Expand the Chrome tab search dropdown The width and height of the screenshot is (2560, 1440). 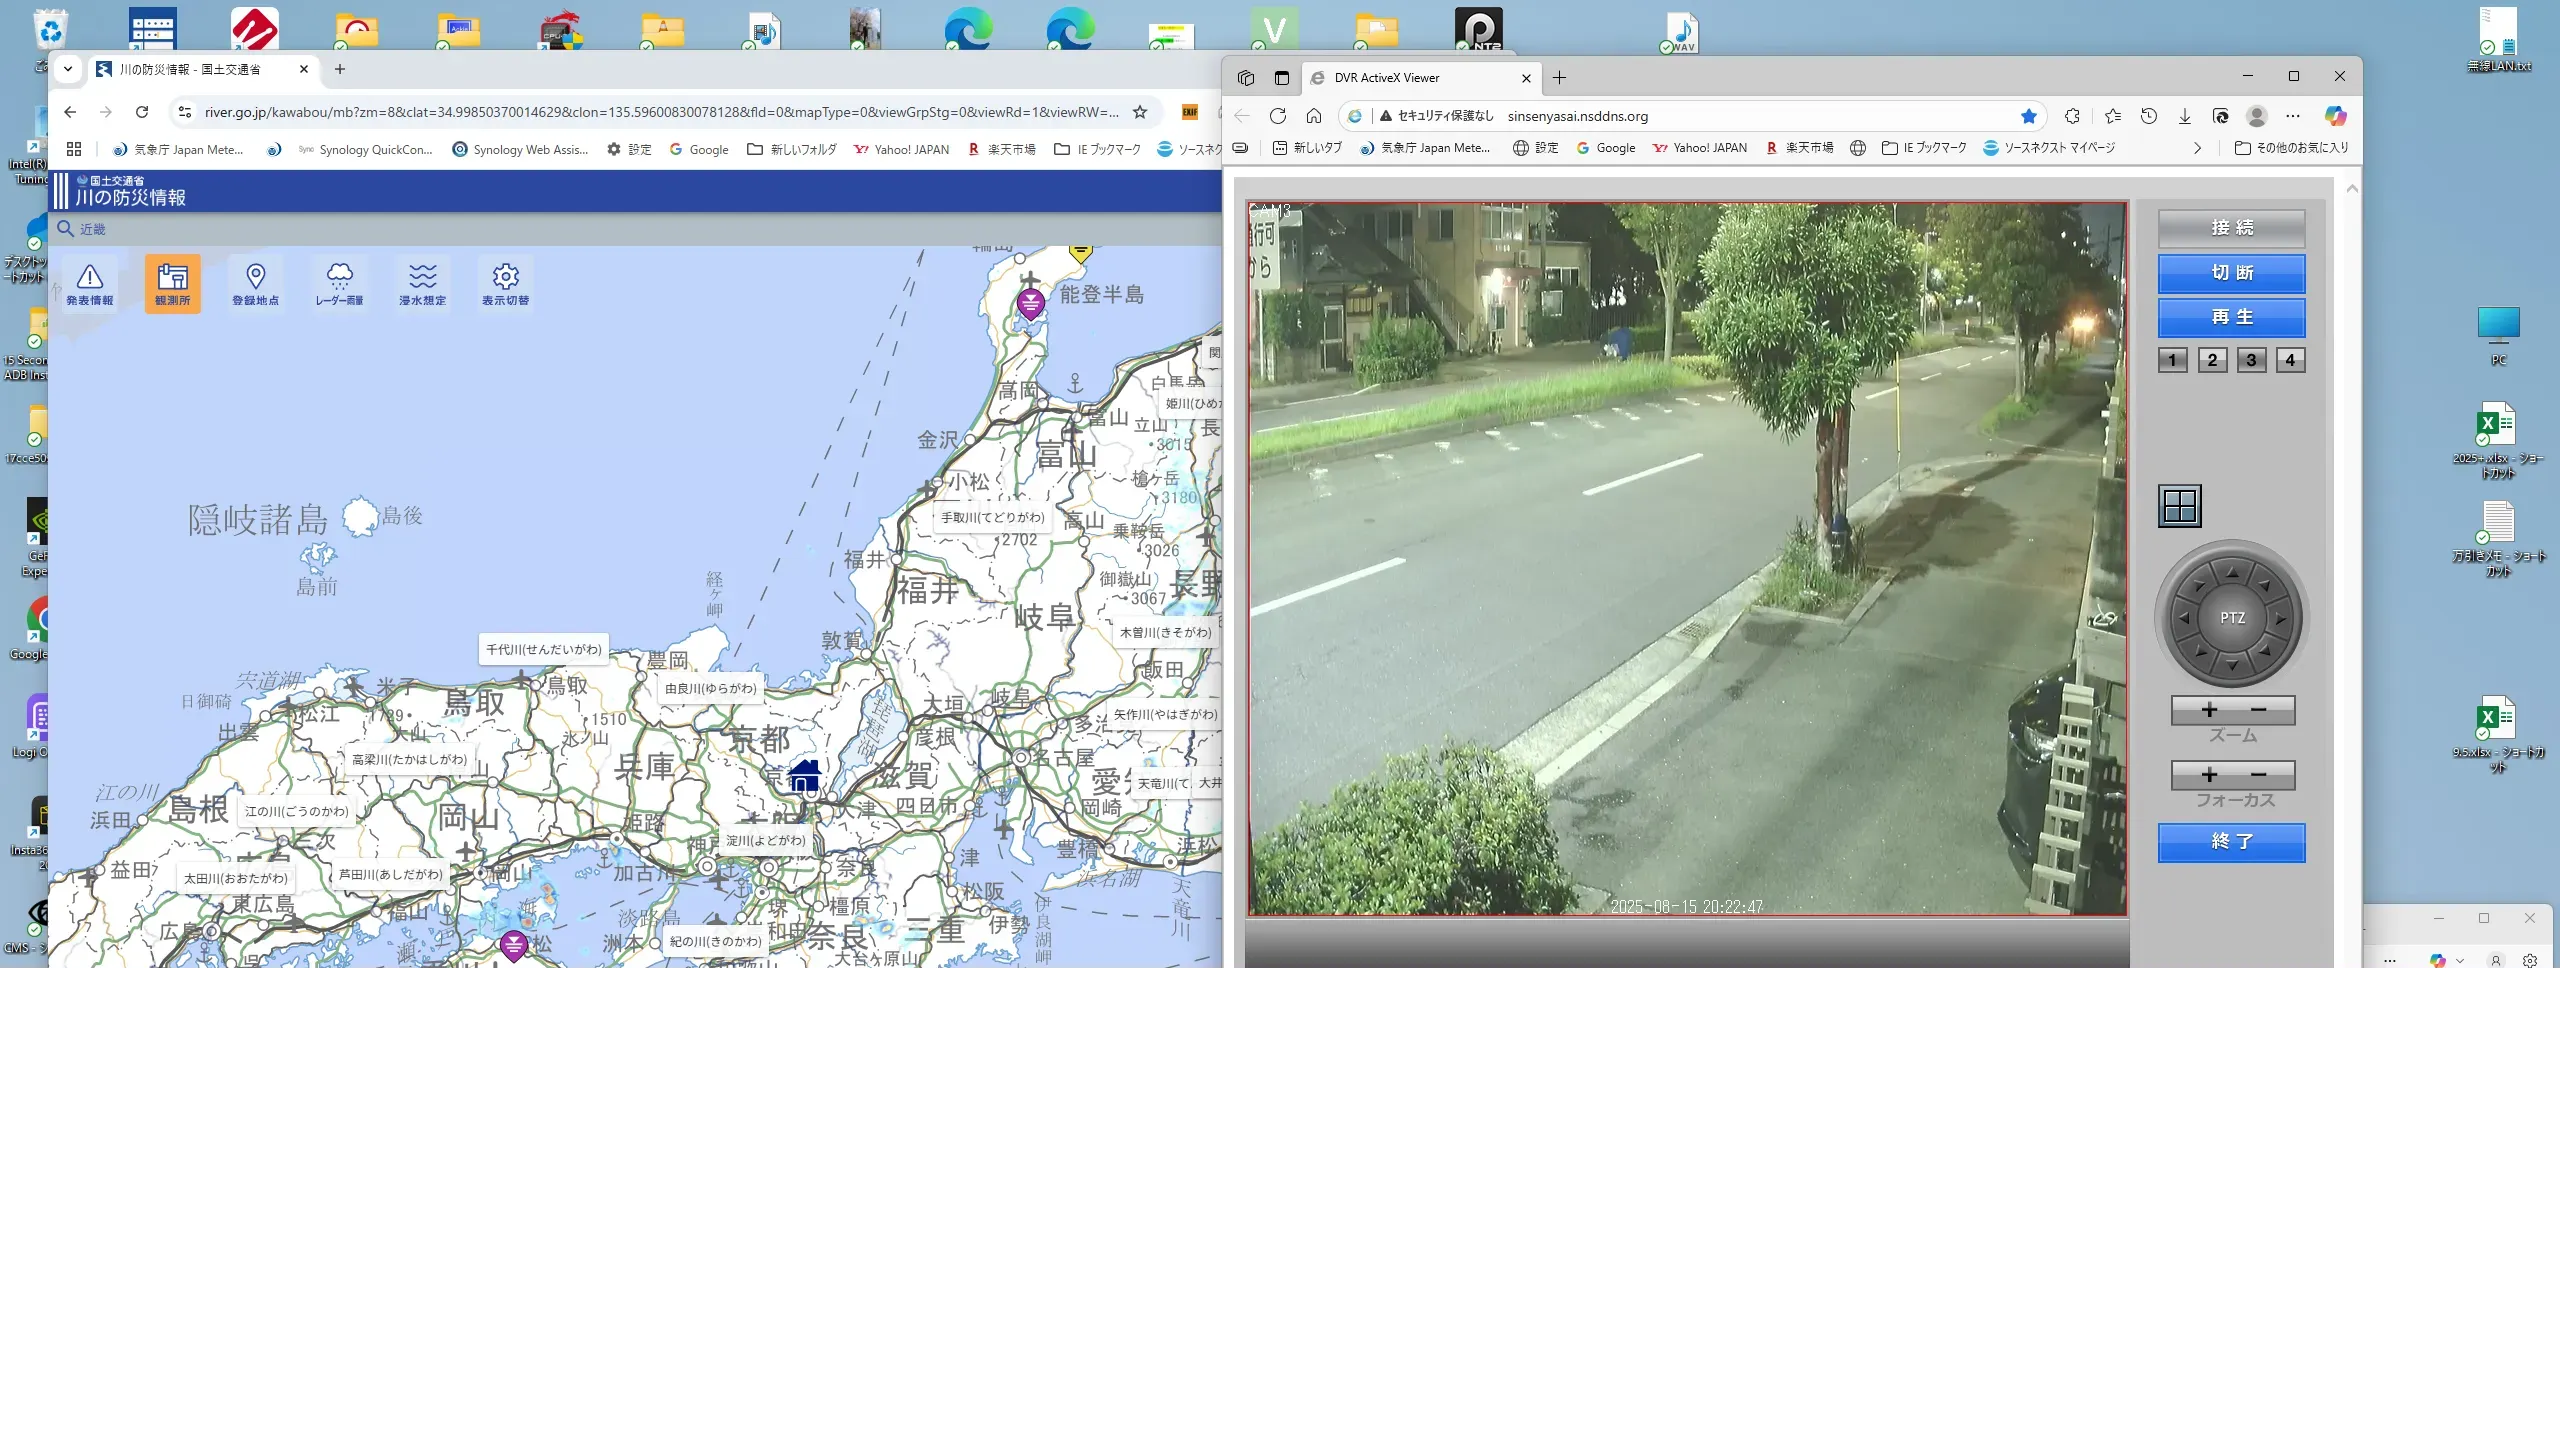pos(68,69)
